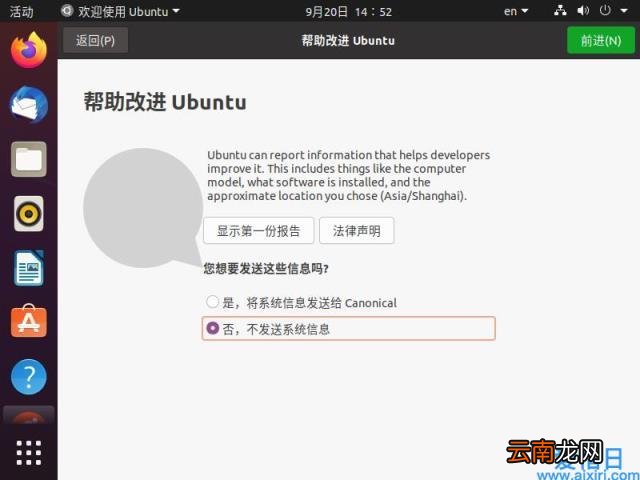Open the 欢迎使用 Ubuntu app menu
This screenshot has width=640, height=480.
coord(120,11)
